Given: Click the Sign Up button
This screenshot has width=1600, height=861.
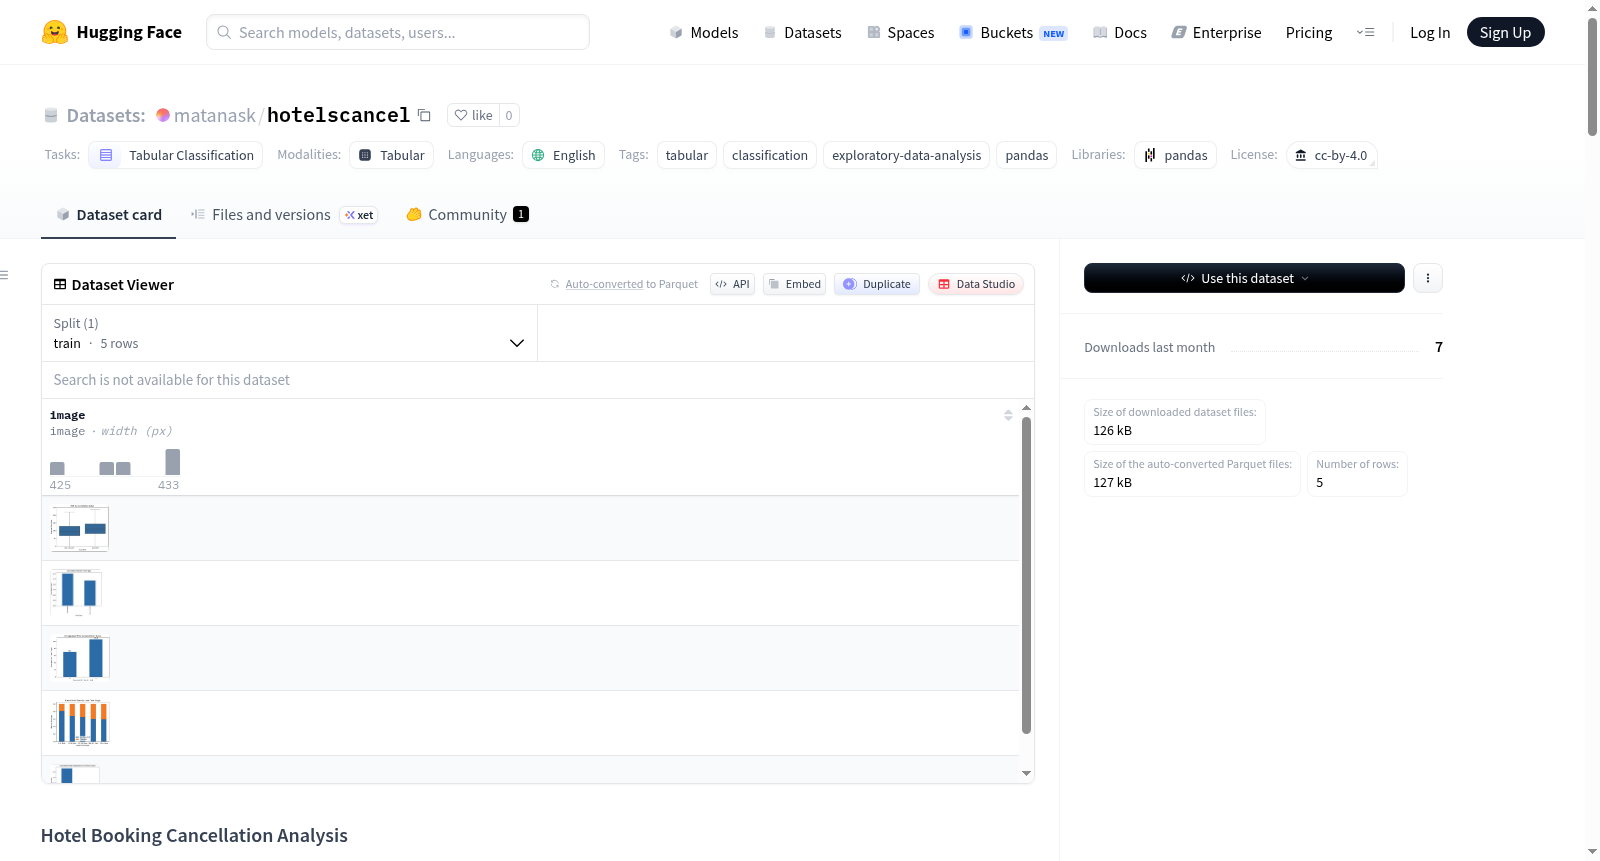Looking at the screenshot, I should click(x=1505, y=32).
